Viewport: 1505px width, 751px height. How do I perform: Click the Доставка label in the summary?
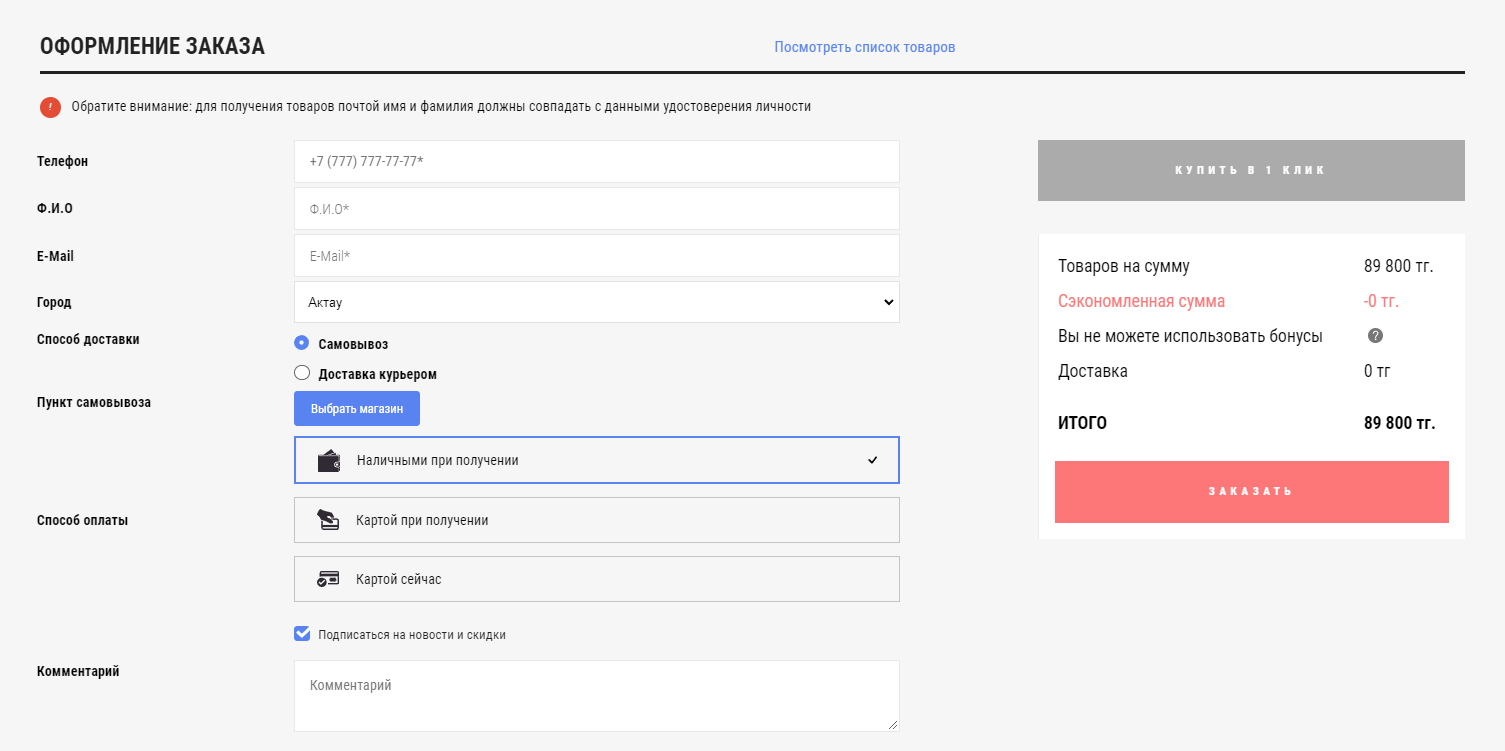[1093, 371]
